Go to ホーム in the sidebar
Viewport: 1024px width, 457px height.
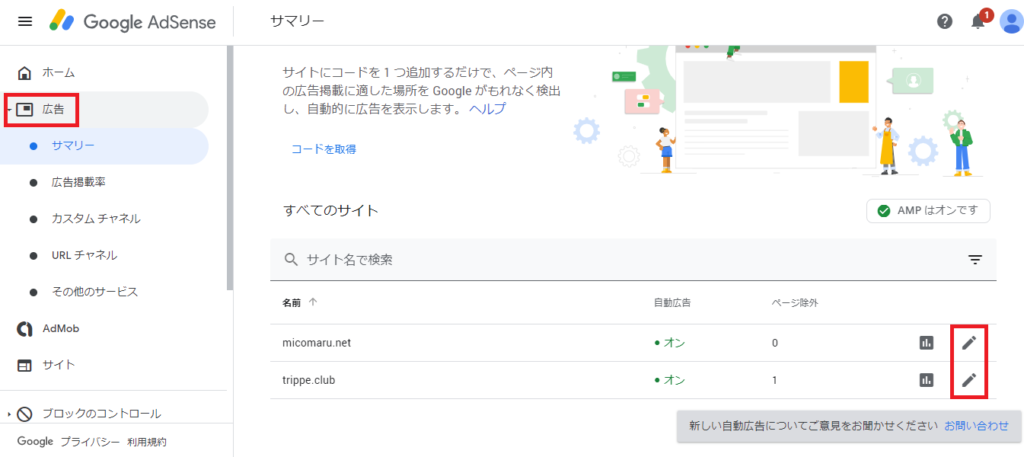[x=59, y=72]
